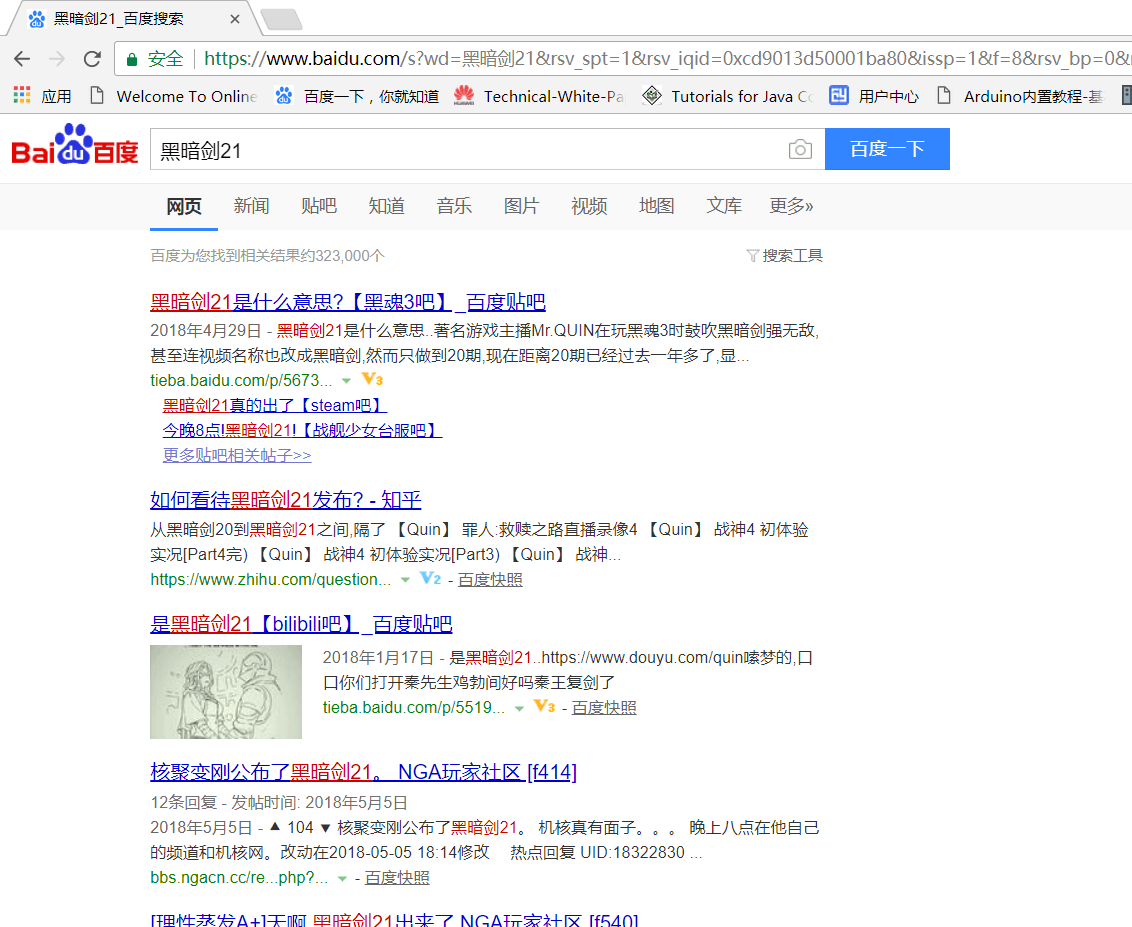
Task: Open result [理性蒸发A+]天啊,黑暗剑21出来了
Action: [394, 920]
